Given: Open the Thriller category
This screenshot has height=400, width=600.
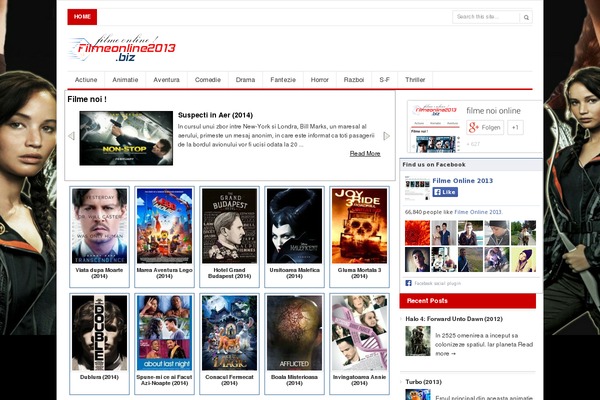Looking at the screenshot, I should coord(415,80).
